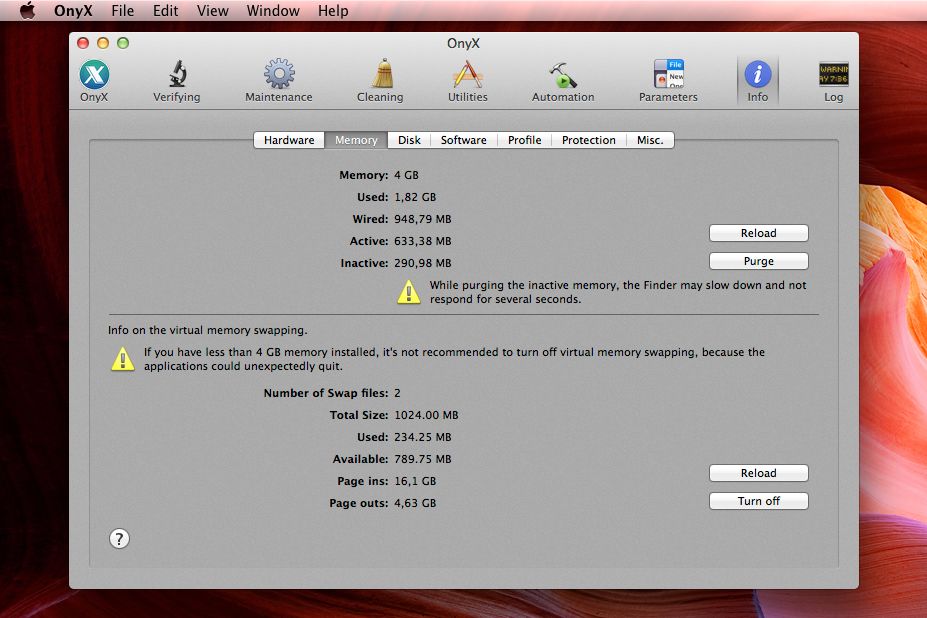Switch to the Software tab

[464, 140]
